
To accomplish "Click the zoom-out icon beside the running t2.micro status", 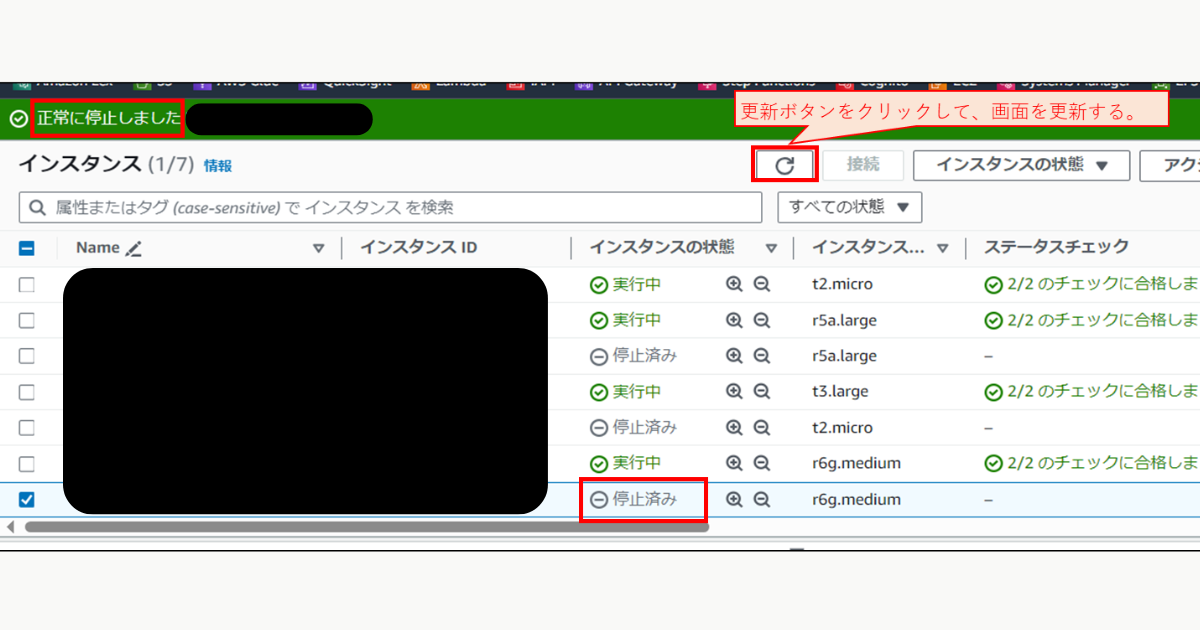I will point(762,283).
